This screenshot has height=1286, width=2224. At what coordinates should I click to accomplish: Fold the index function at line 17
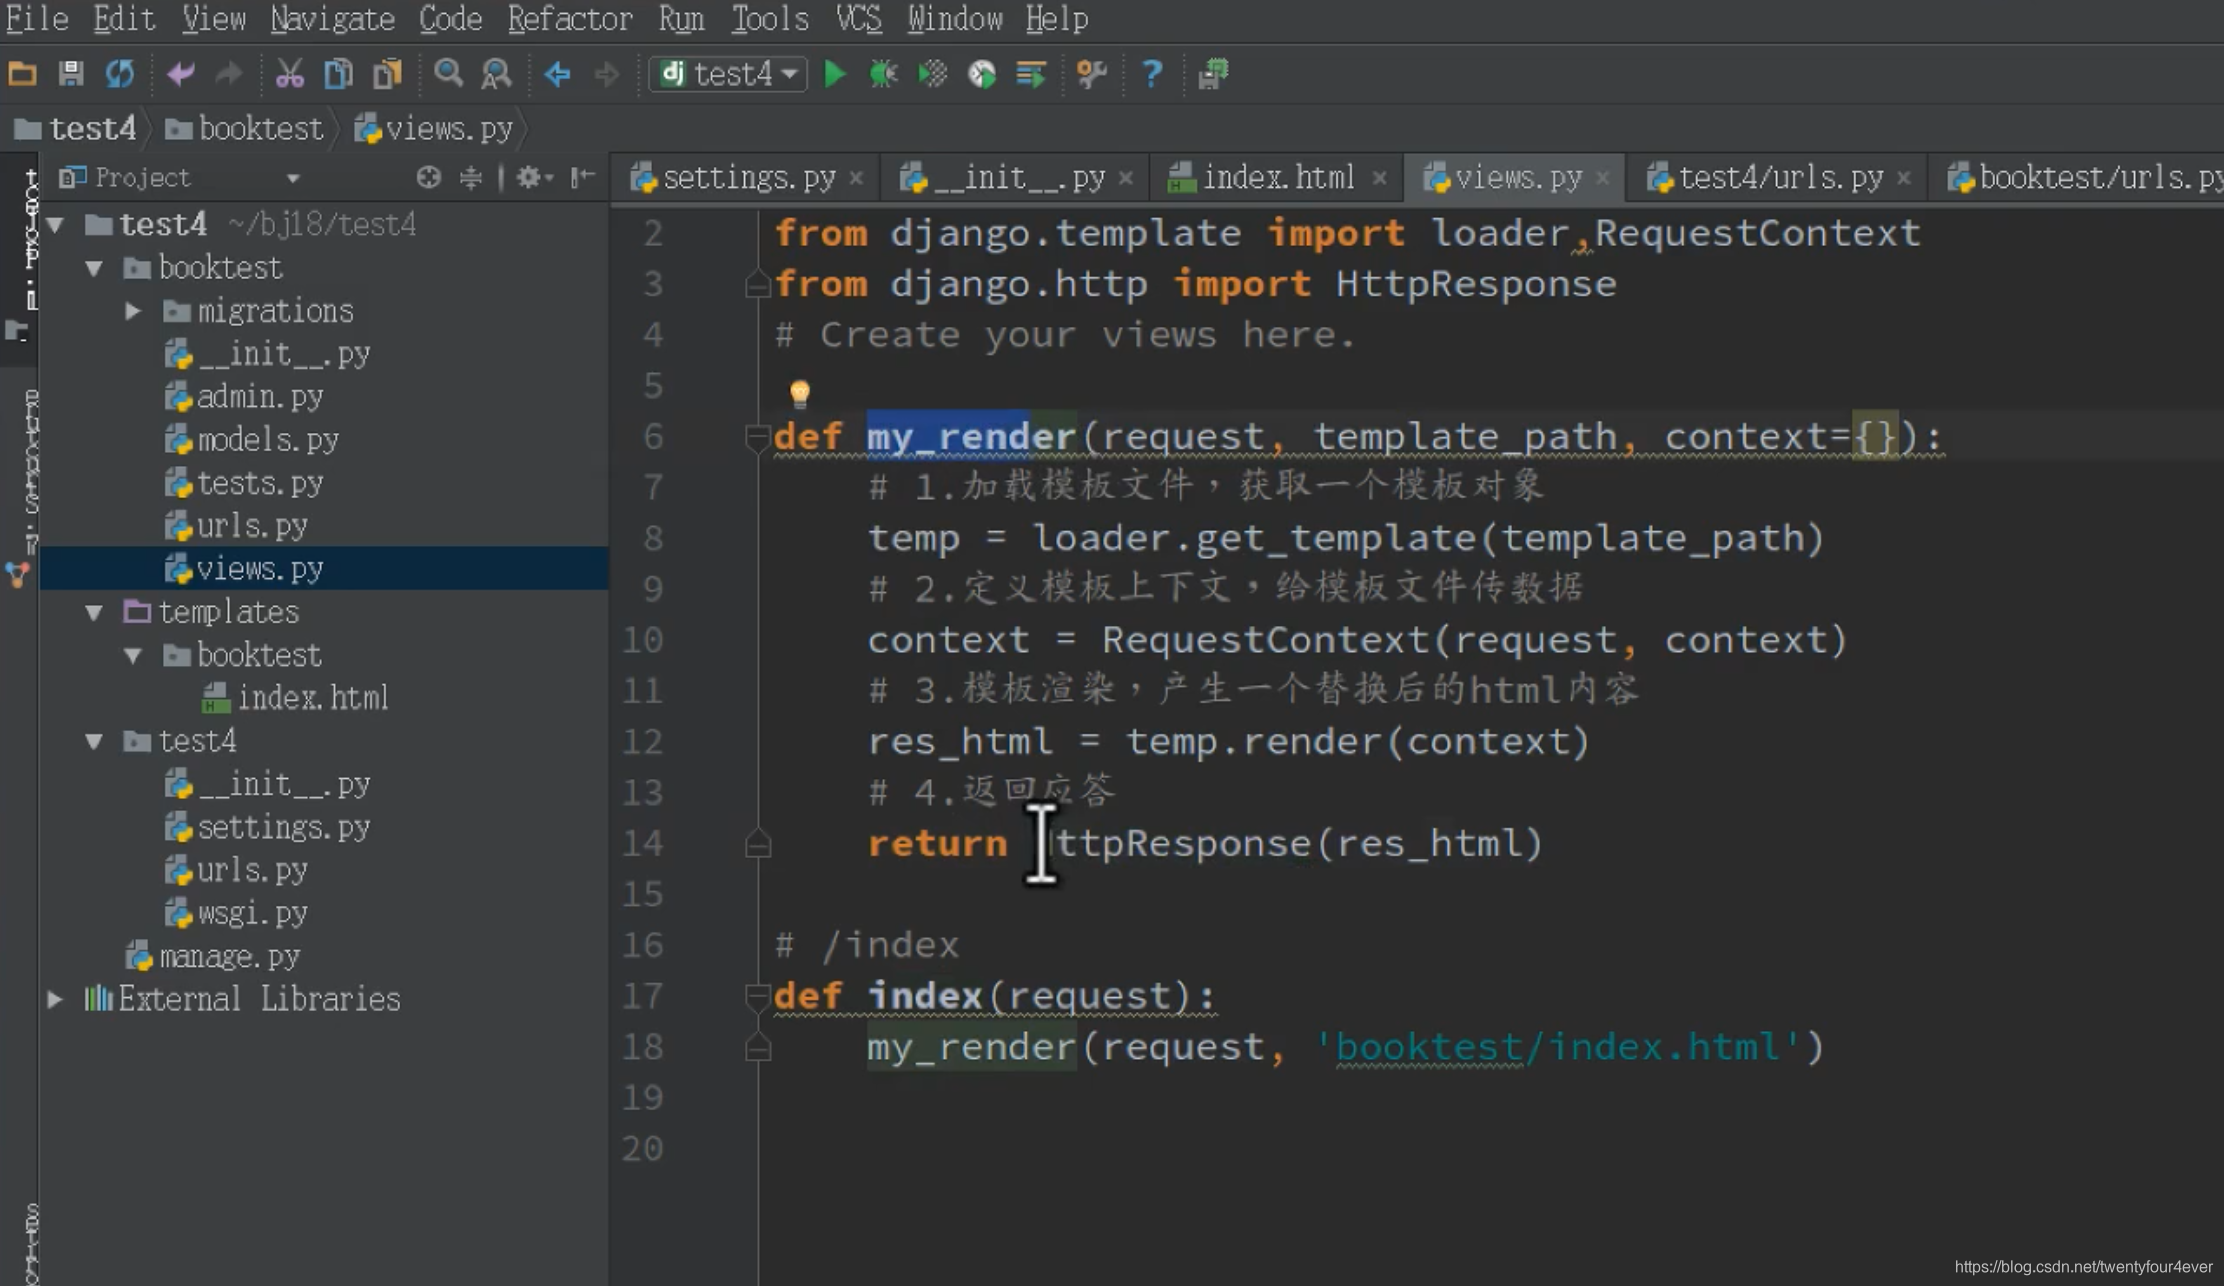point(757,996)
